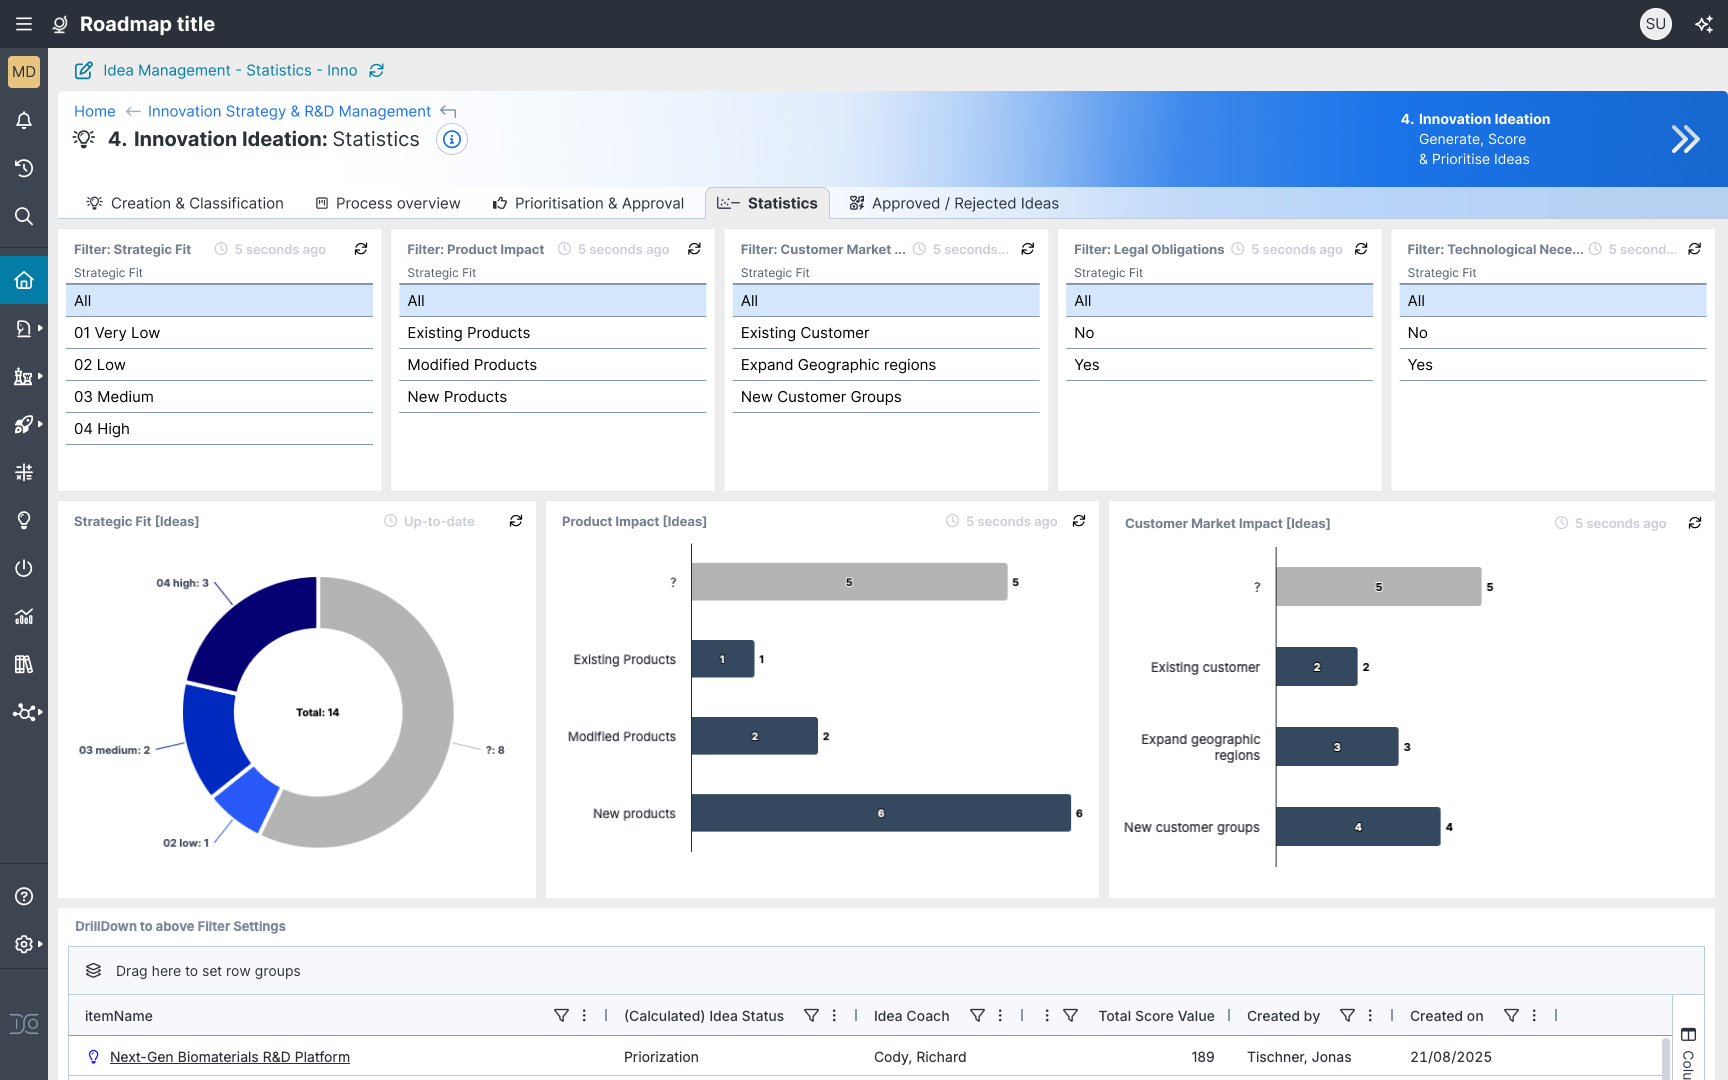Switch to Creation & Classification tab

point(185,203)
